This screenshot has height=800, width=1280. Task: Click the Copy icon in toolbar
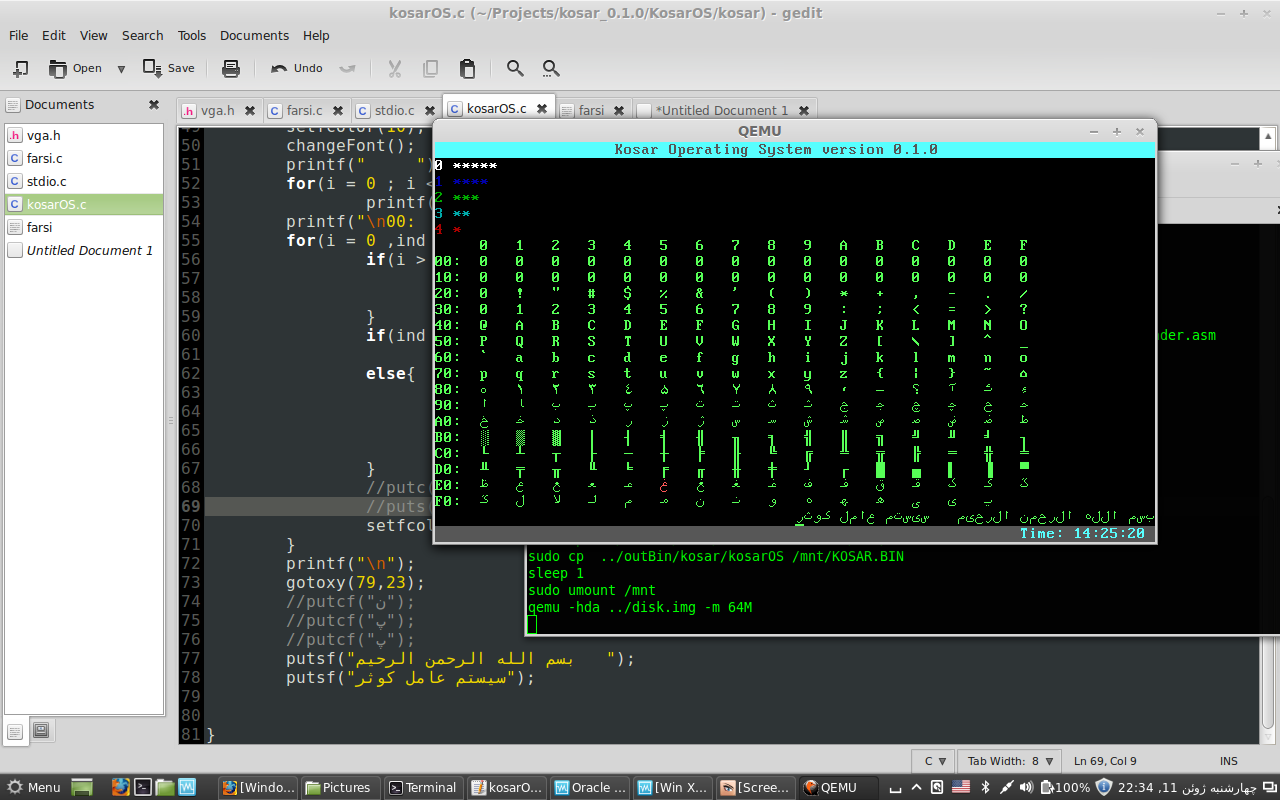431,69
